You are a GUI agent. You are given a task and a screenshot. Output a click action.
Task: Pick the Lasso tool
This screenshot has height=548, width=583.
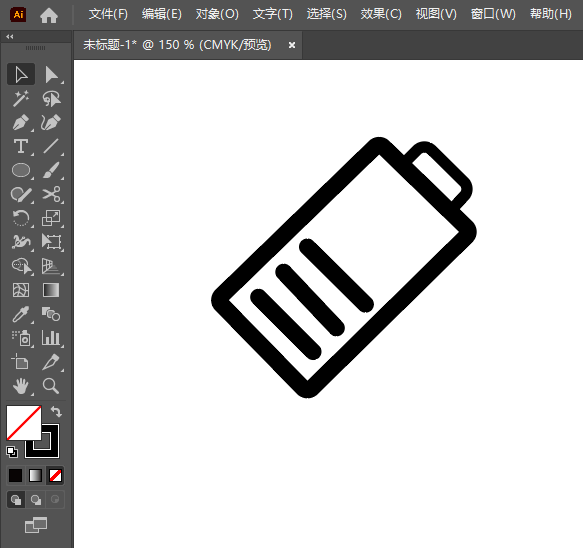[x=51, y=99]
